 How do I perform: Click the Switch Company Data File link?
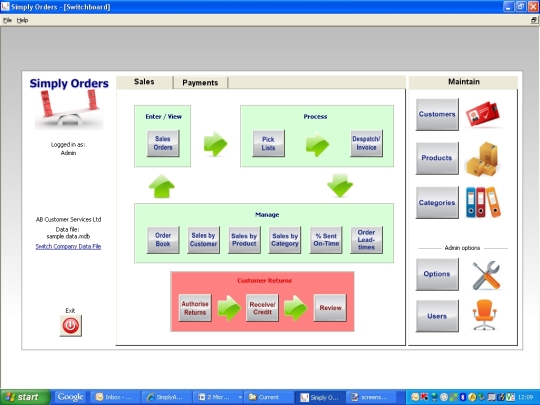pos(68,247)
